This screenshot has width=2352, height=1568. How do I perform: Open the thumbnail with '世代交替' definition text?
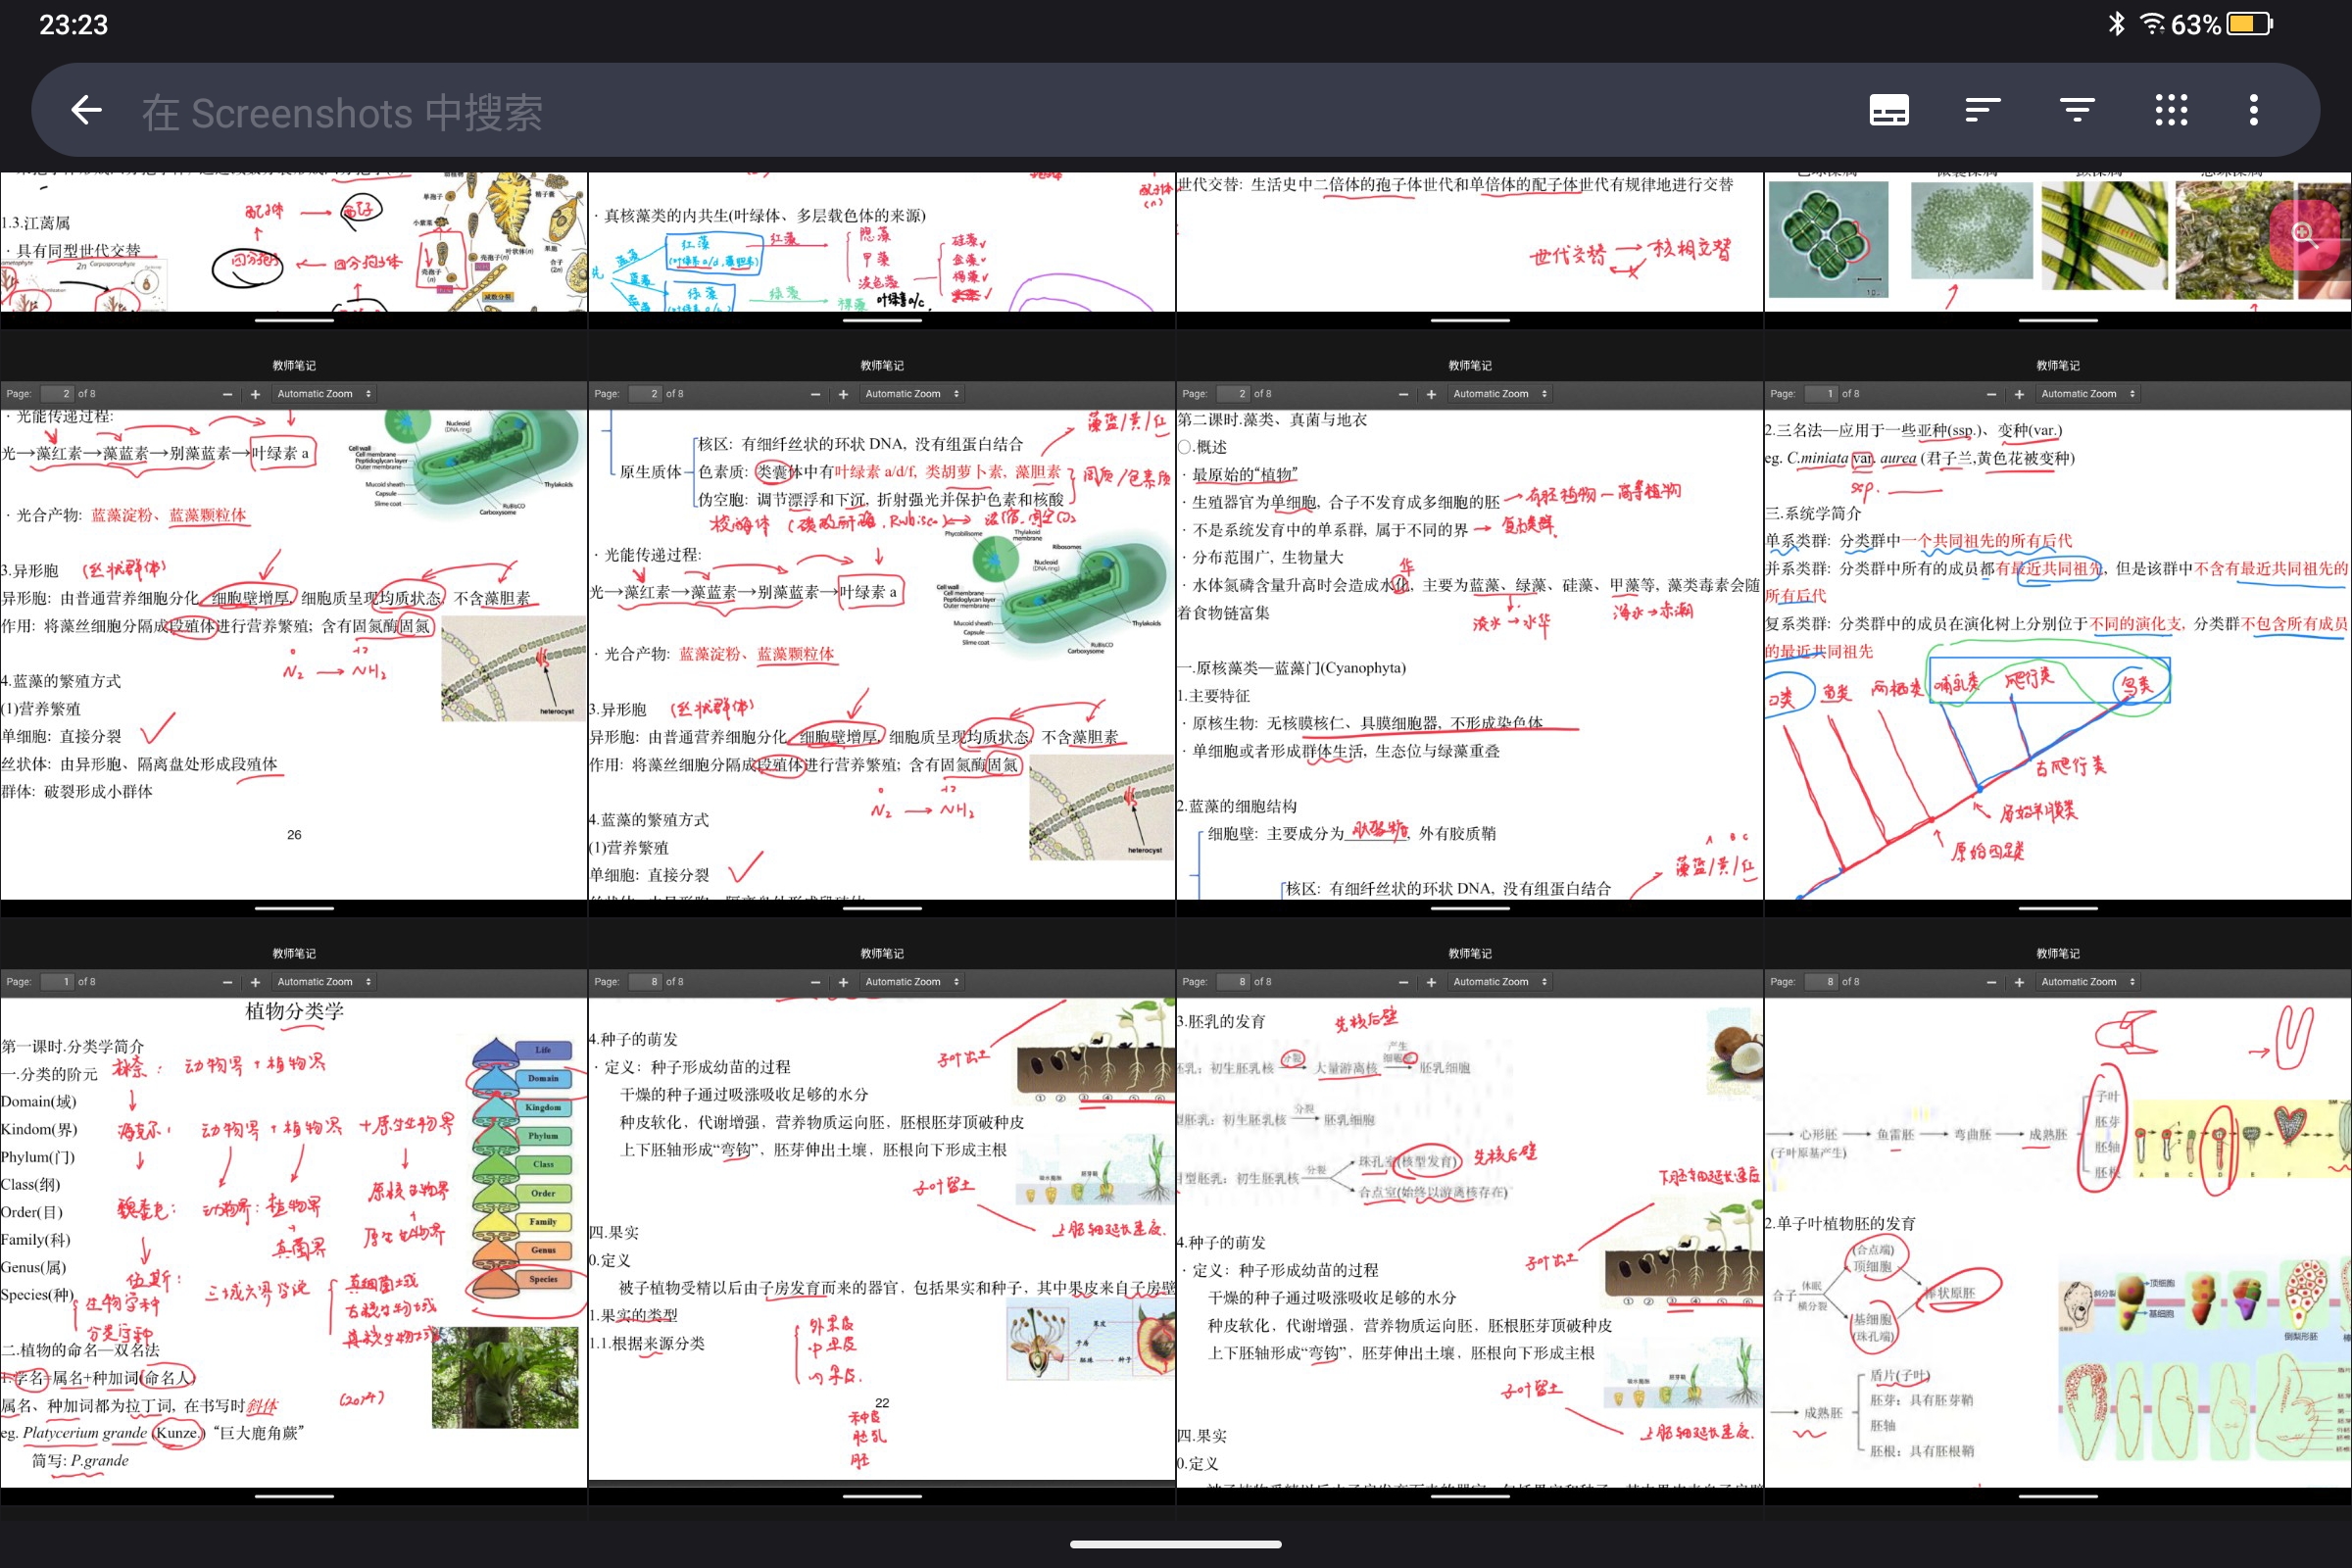click(x=1470, y=250)
